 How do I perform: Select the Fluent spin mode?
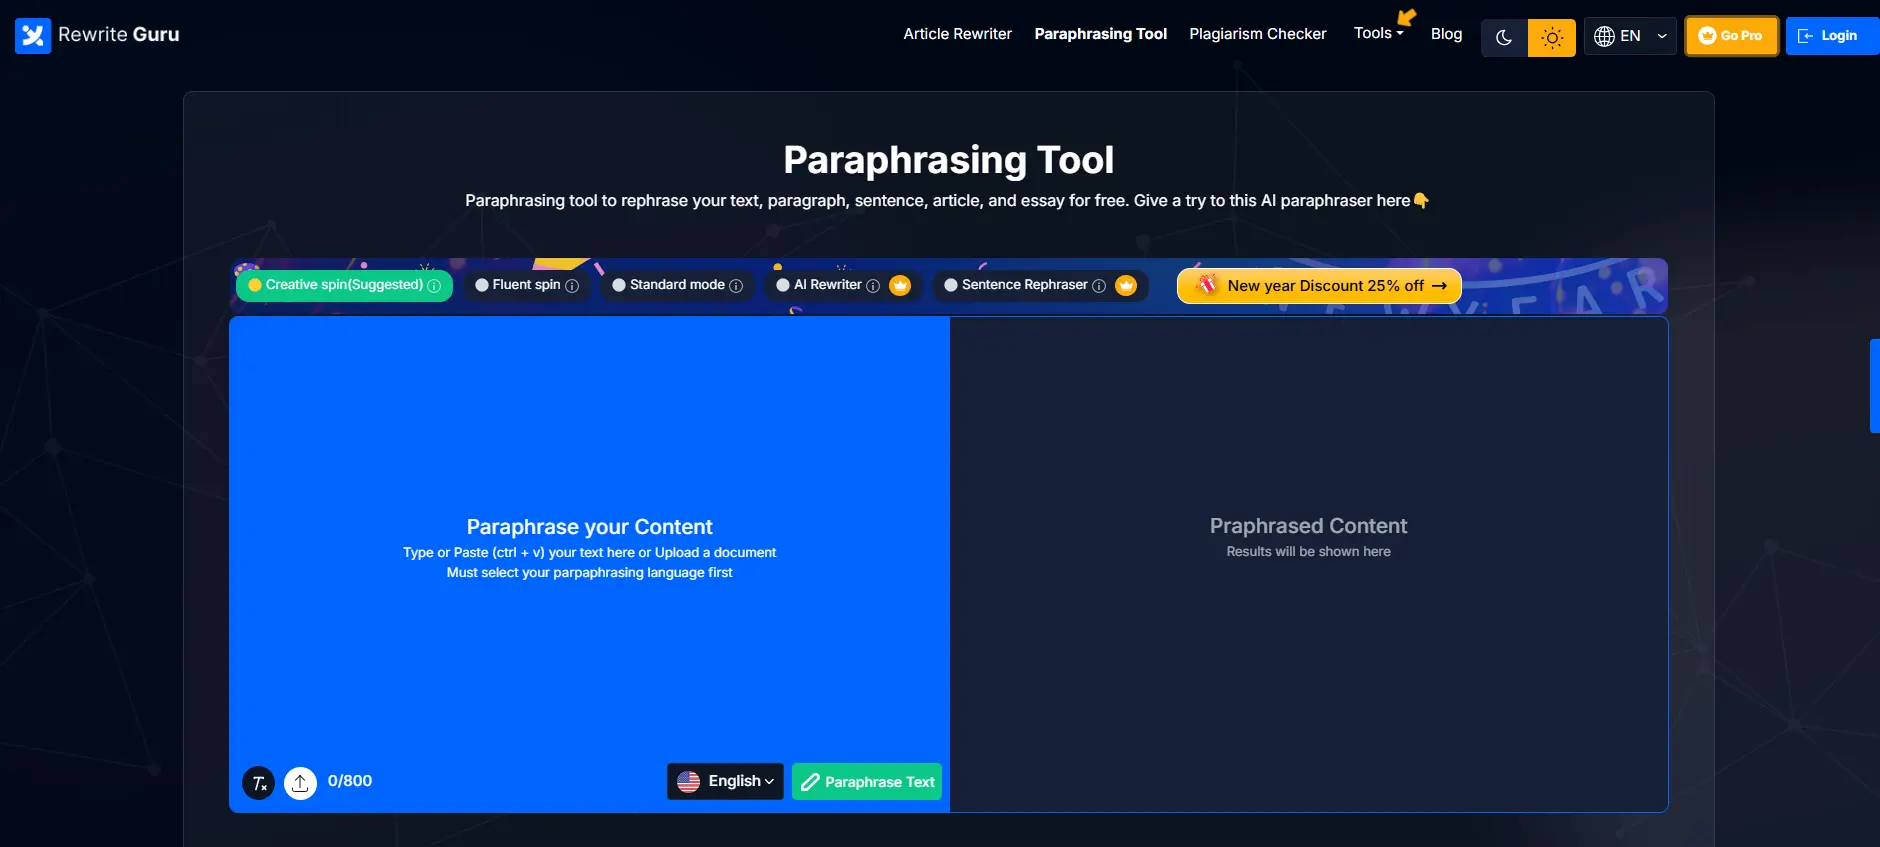click(525, 285)
